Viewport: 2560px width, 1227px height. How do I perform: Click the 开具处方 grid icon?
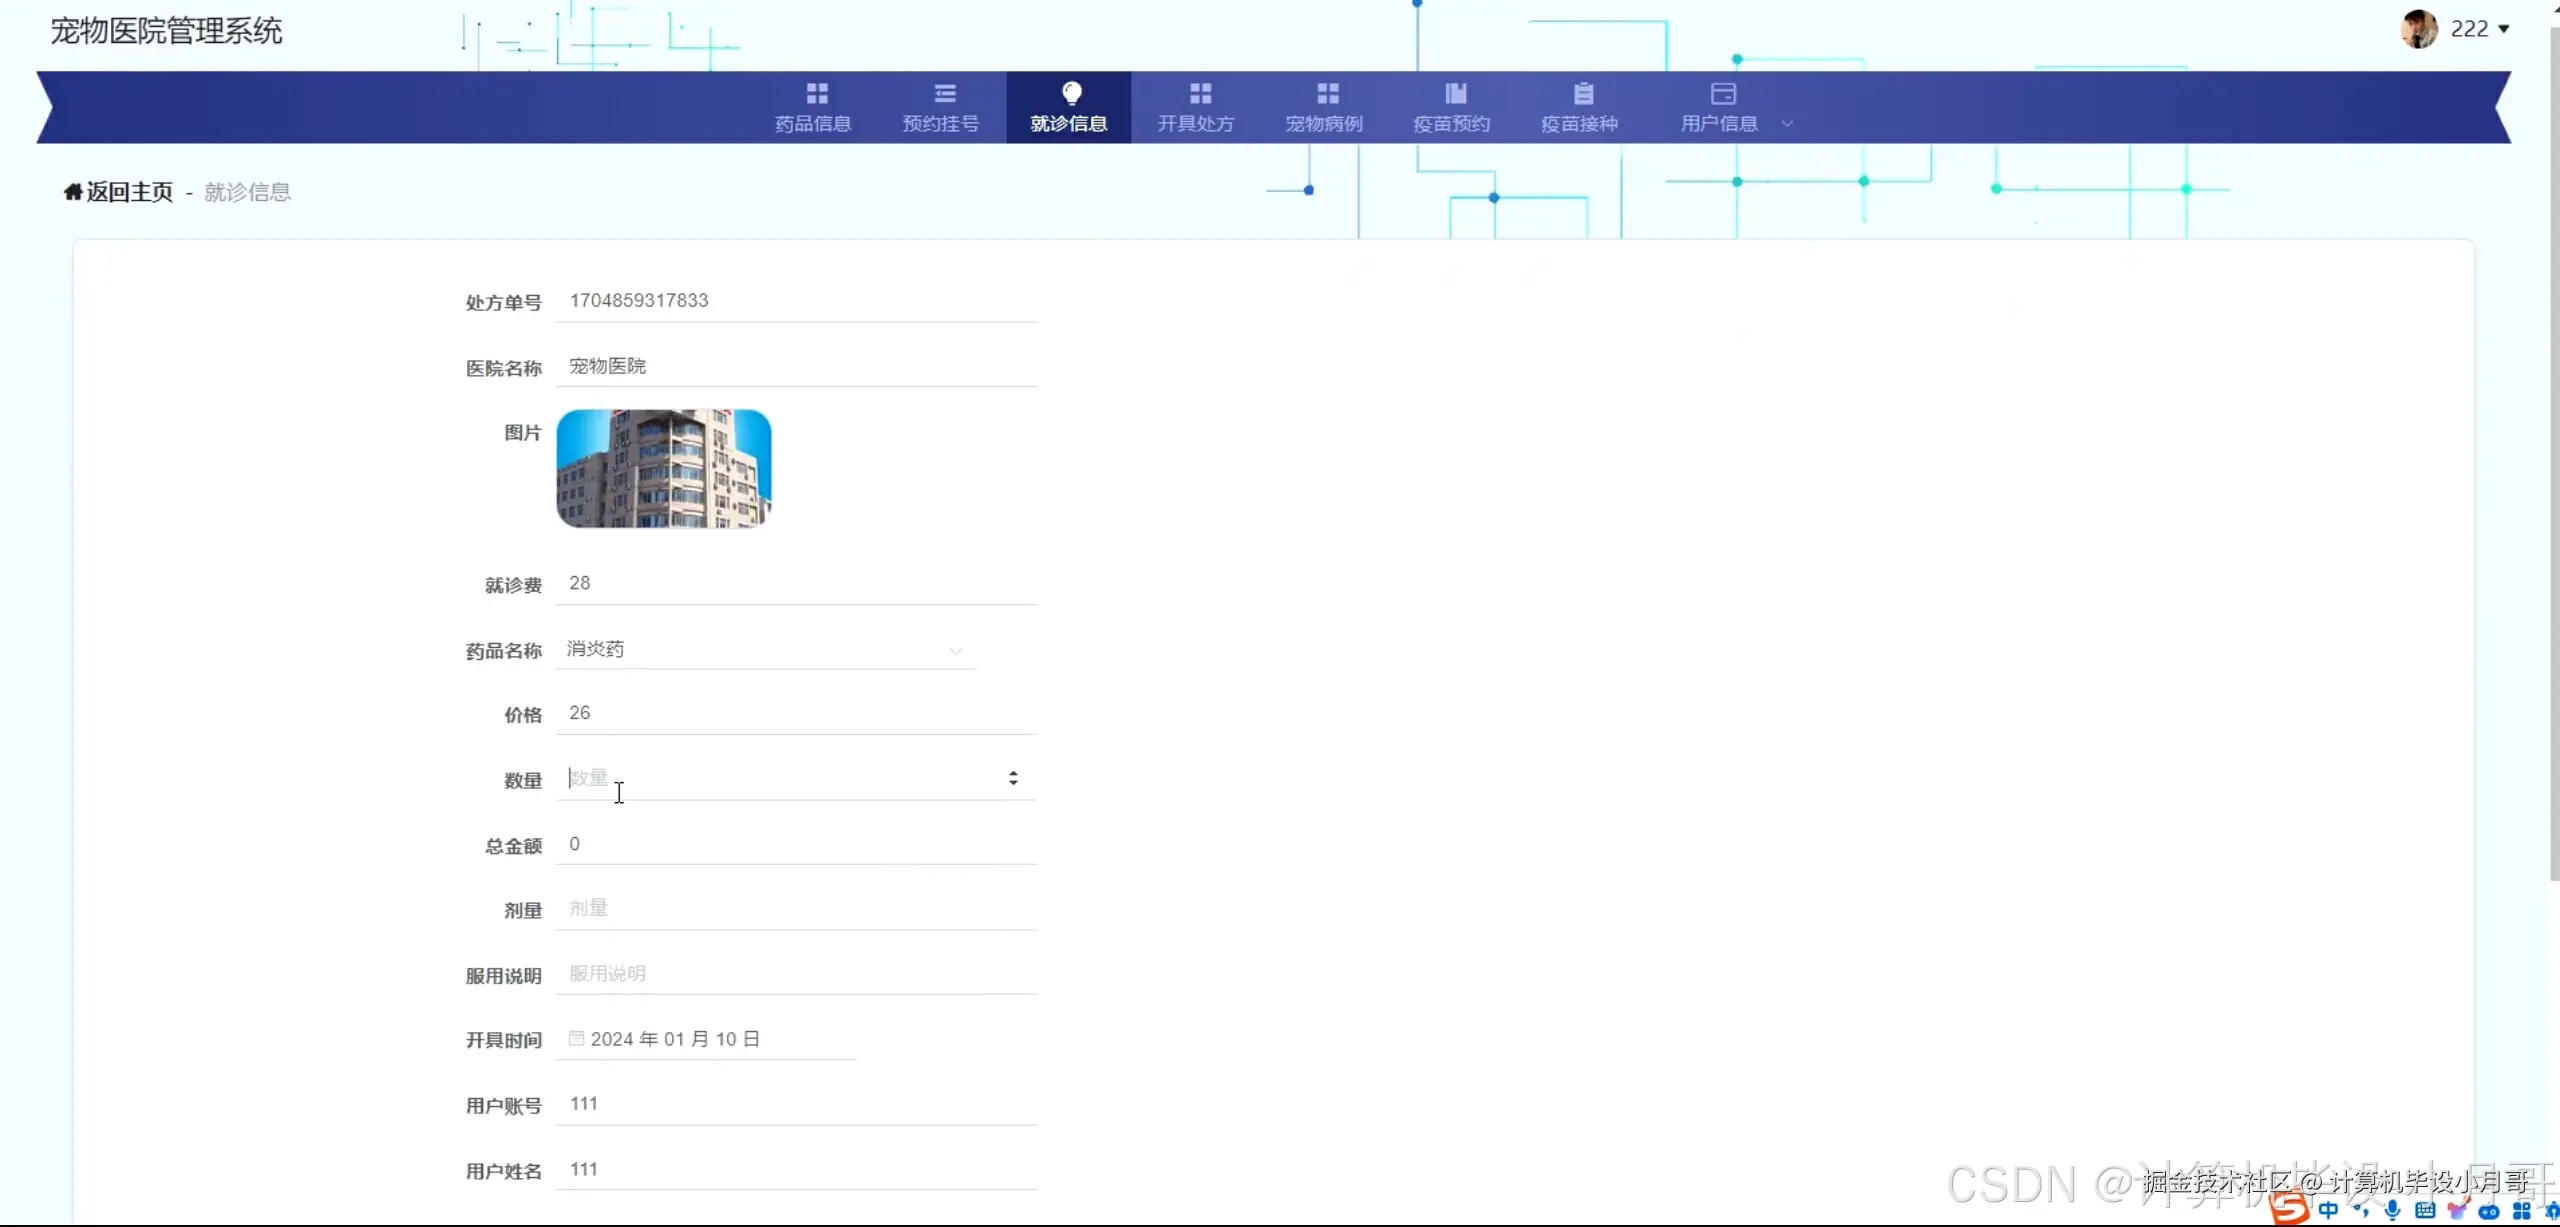click(x=1200, y=94)
